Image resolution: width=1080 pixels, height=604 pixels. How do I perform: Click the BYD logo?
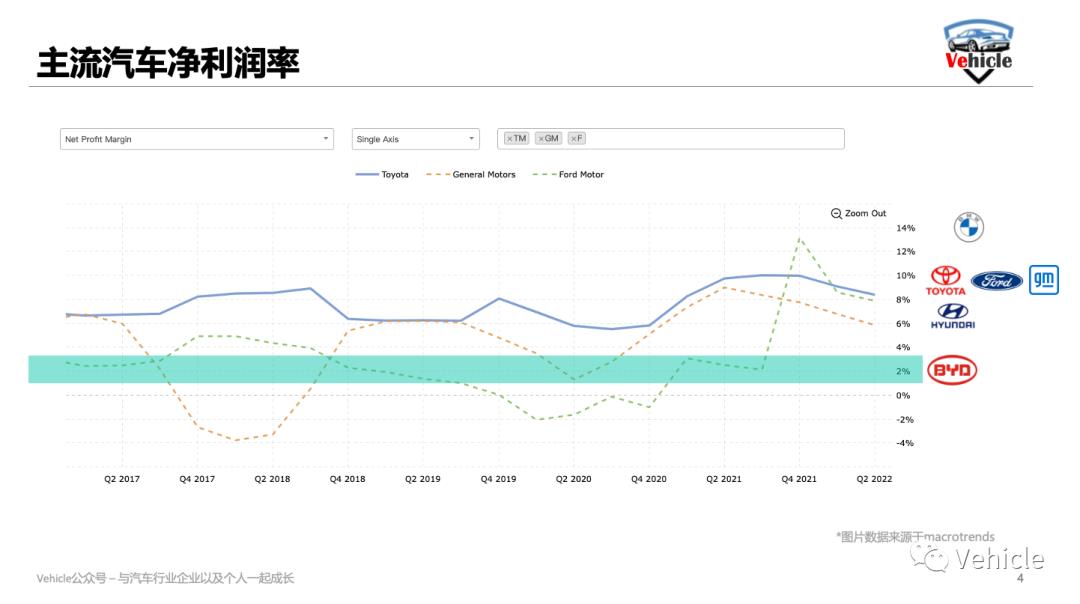[x=952, y=370]
